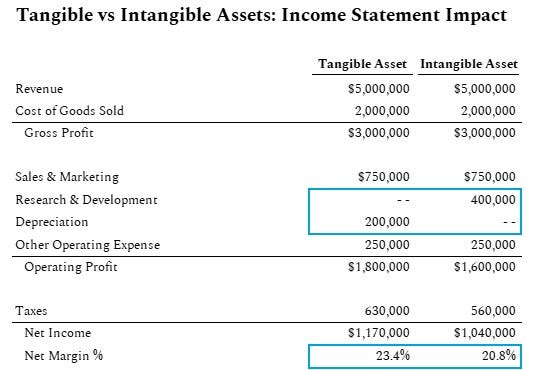Click the Intangible Asset column header
The width and height of the screenshot is (535, 370).
[x=469, y=64]
